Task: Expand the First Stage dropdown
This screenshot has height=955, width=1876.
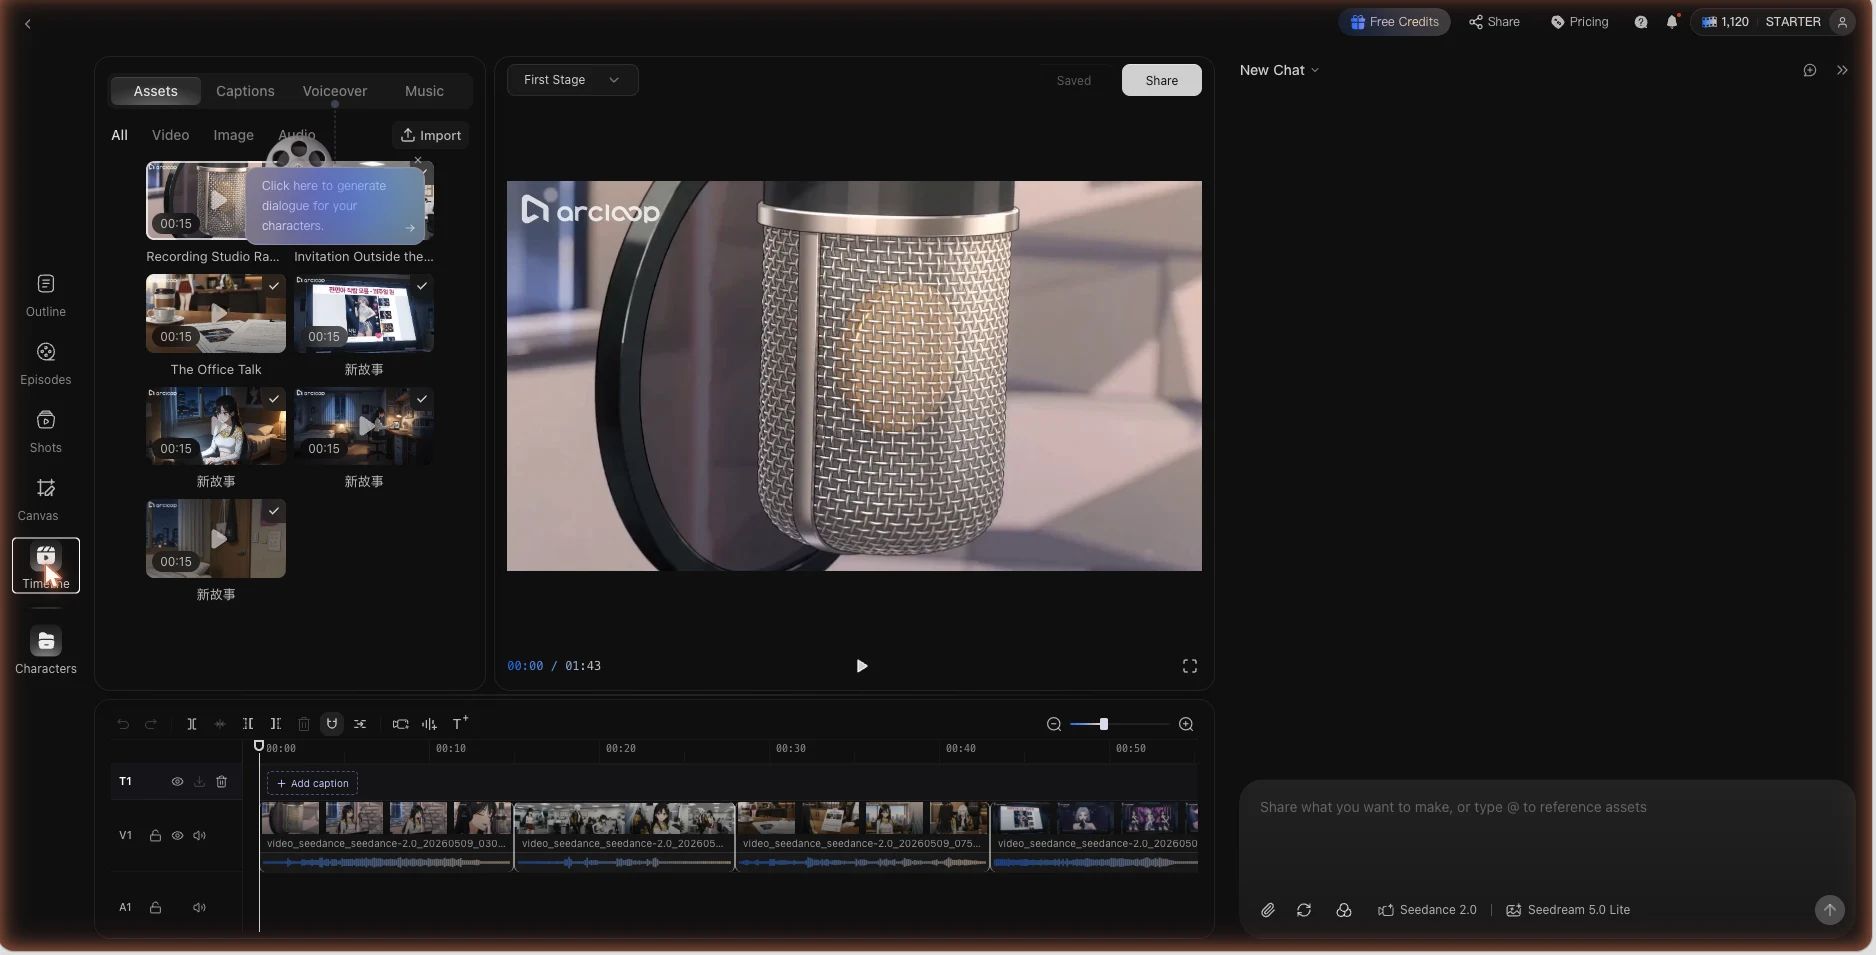Action: 572,80
